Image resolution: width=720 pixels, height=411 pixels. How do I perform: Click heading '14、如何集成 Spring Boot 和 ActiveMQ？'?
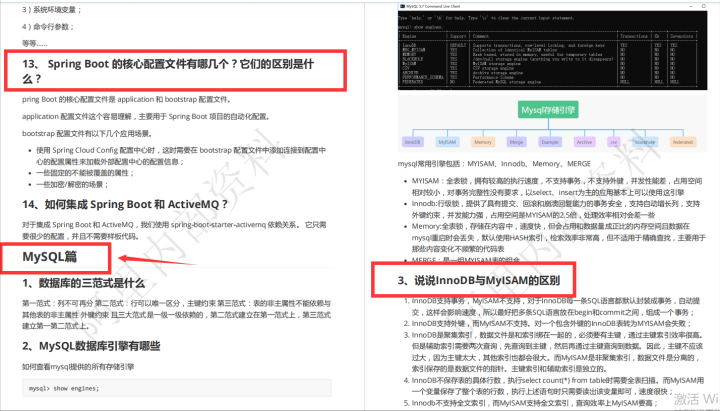pyautogui.click(x=125, y=204)
